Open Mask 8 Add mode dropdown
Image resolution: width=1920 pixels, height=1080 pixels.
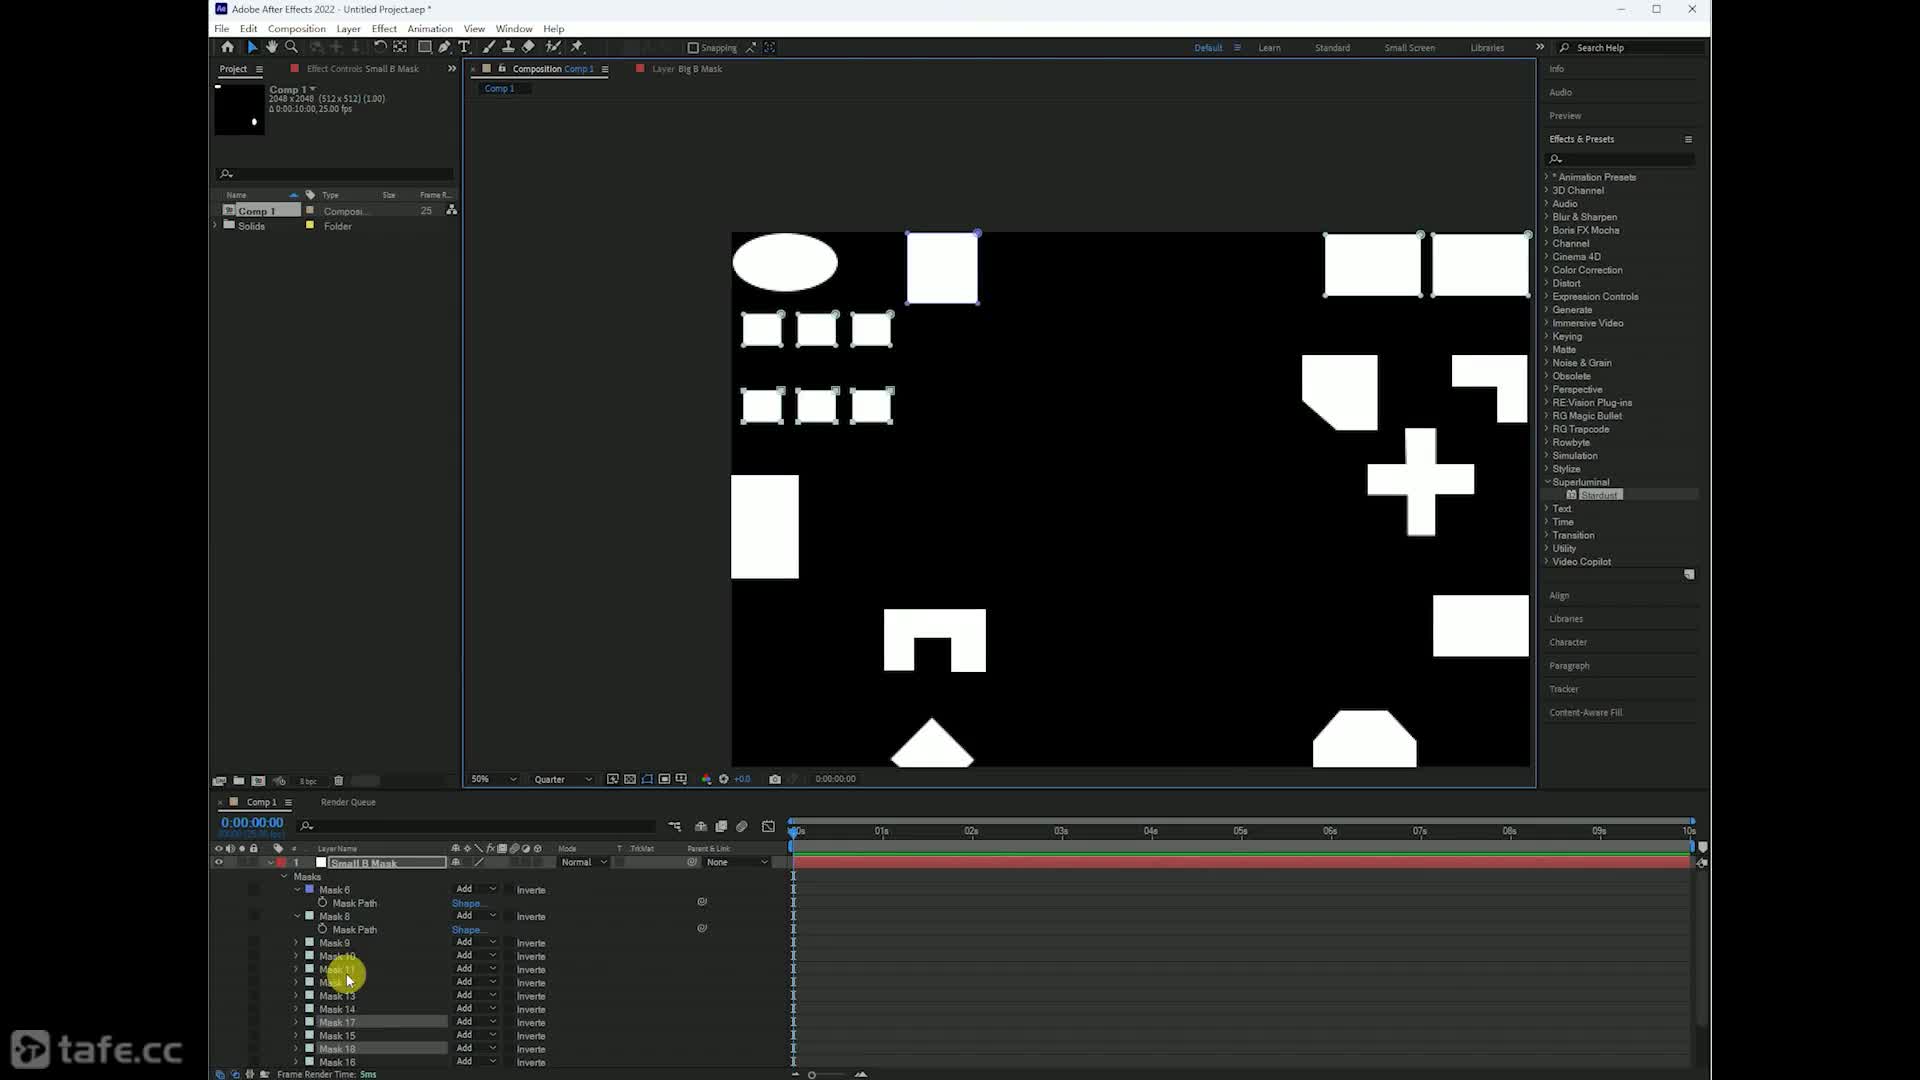pyautogui.click(x=476, y=916)
